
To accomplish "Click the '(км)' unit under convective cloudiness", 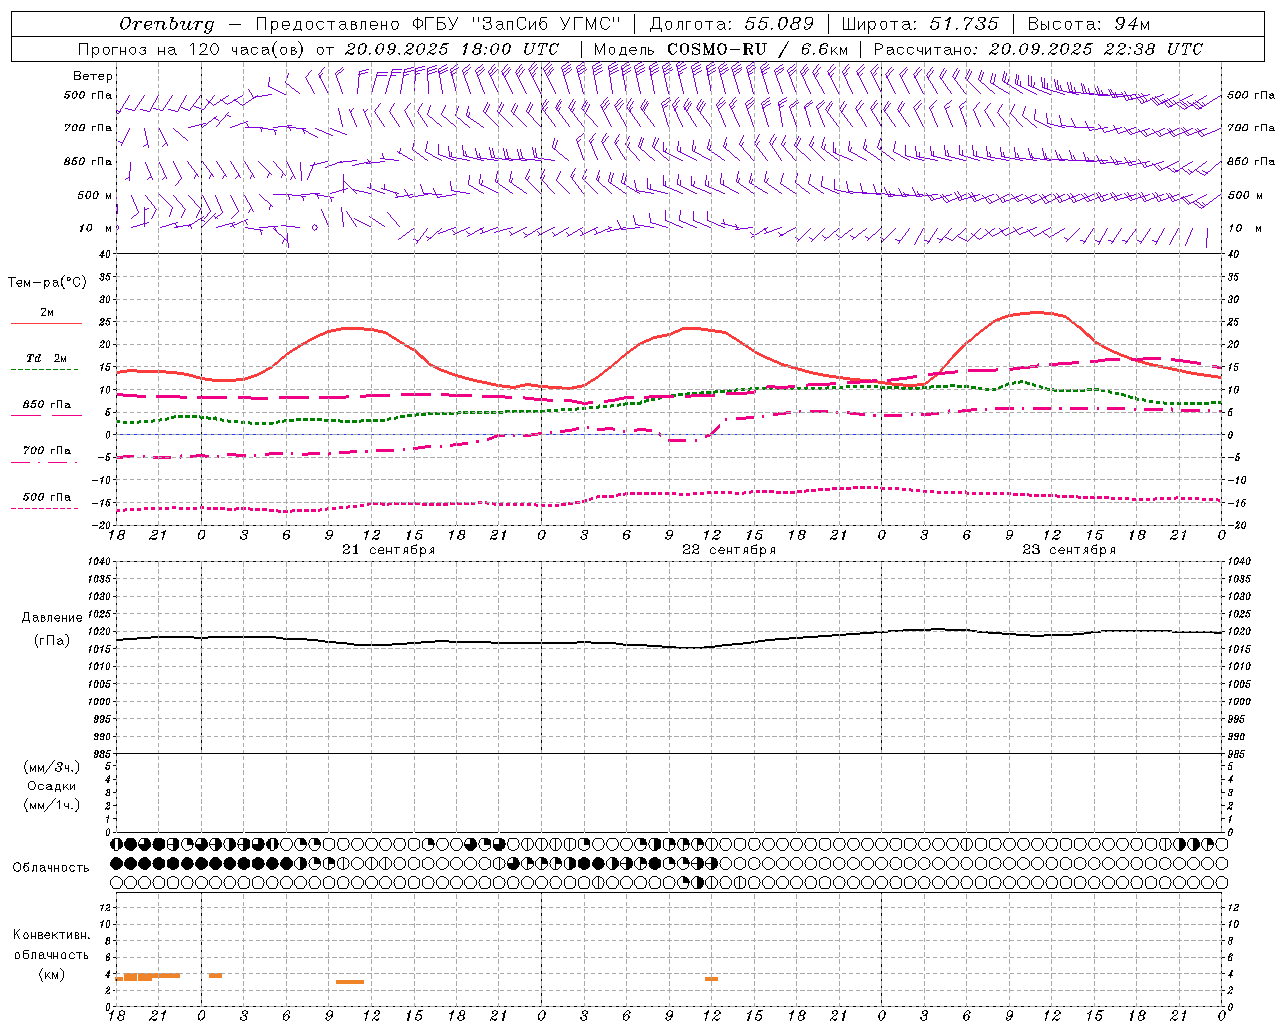I will point(51,974).
